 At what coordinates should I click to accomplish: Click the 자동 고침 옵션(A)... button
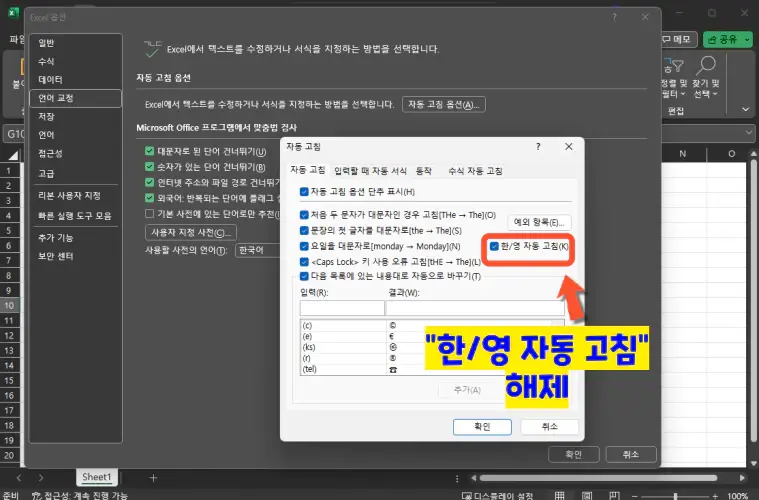(x=443, y=105)
